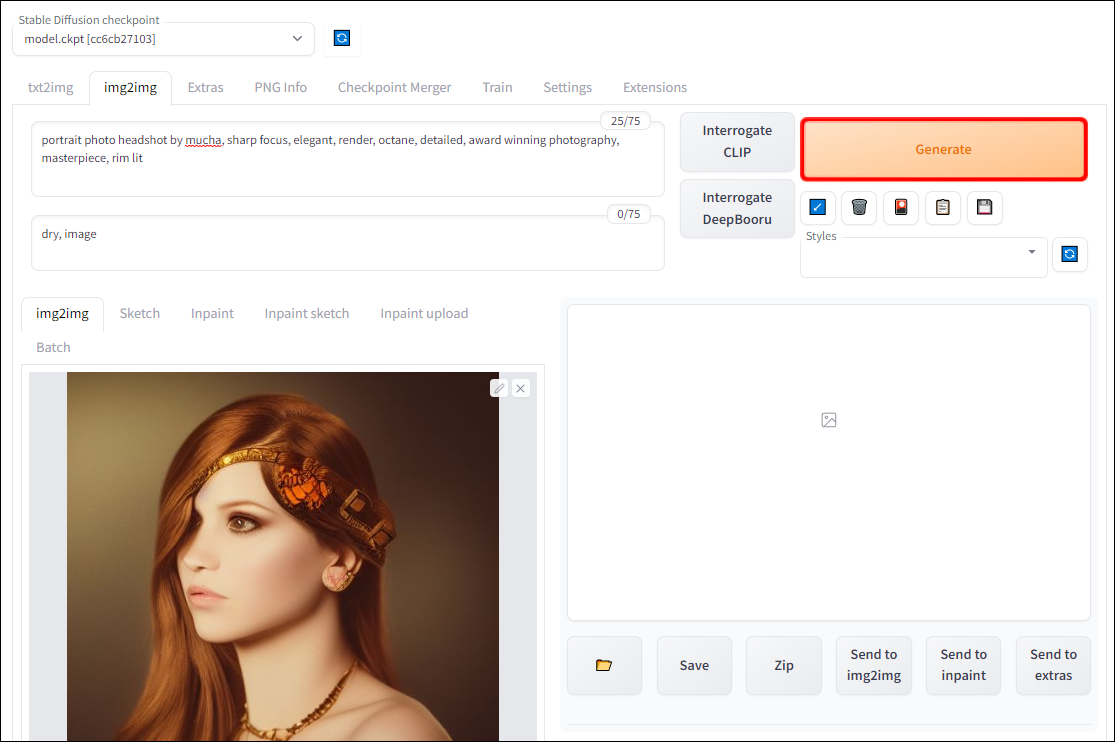Click the red card extra networks icon
Image resolution: width=1115 pixels, height=742 pixels.
tap(901, 207)
